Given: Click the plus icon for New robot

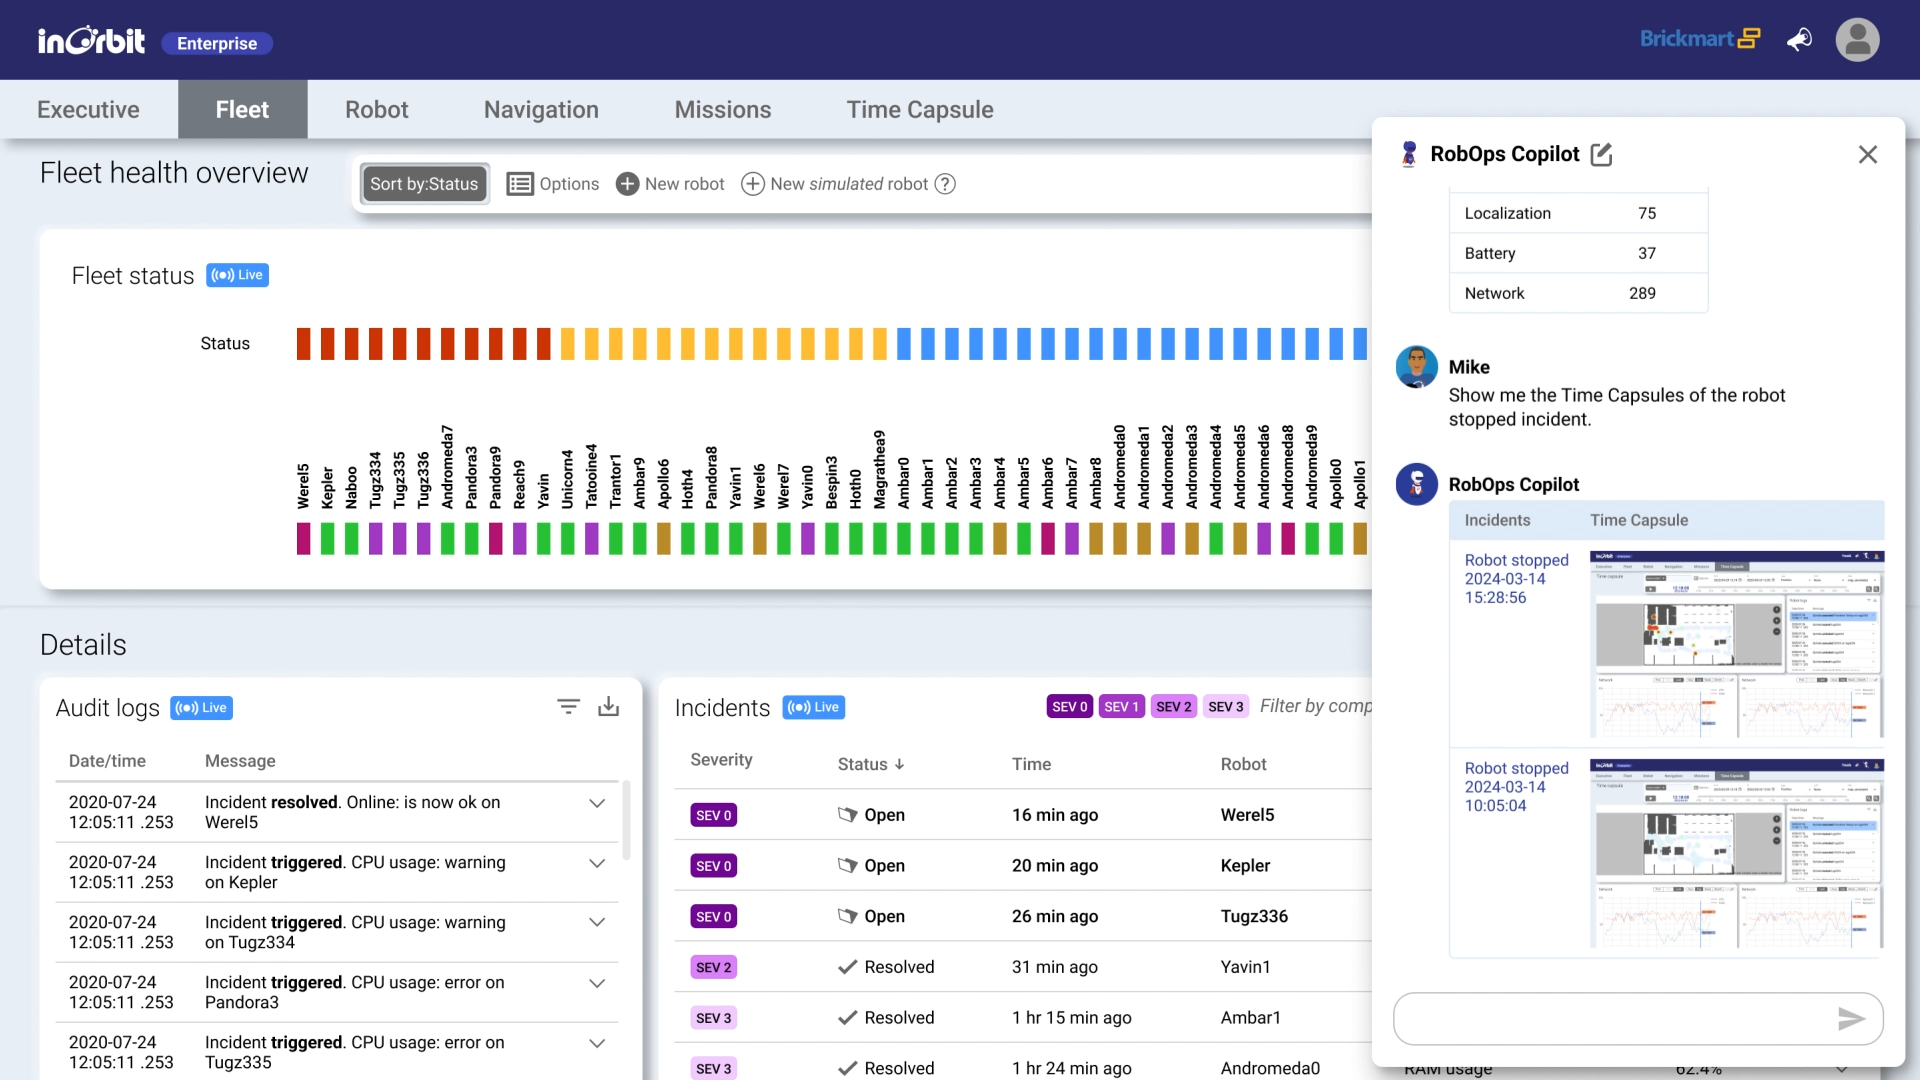Looking at the screenshot, I should (x=627, y=184).
